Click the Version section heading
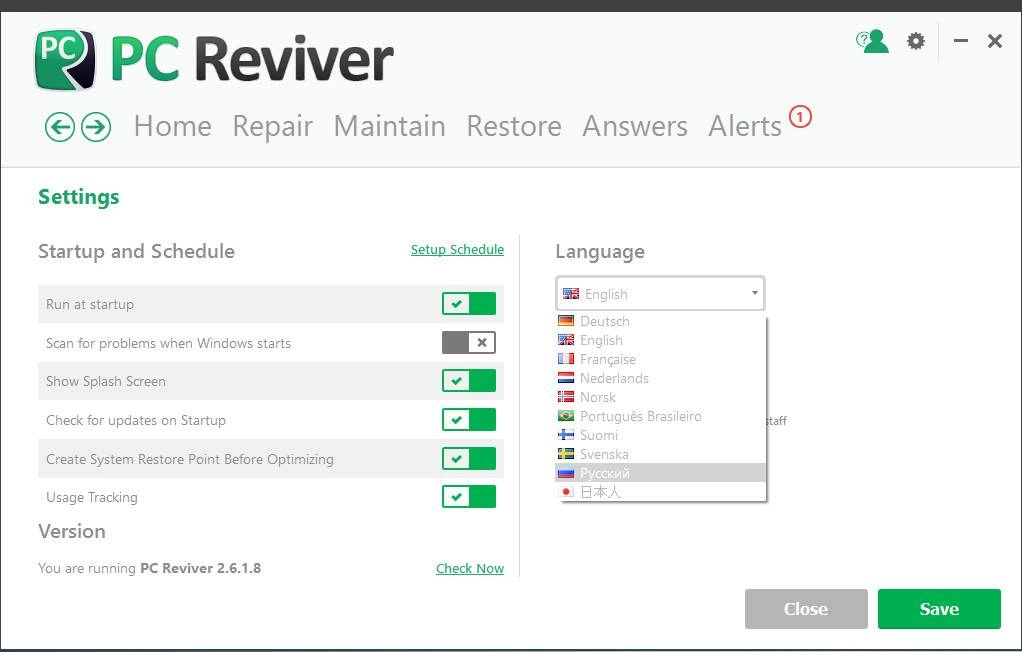1022x652 pixels. tap(72, 531)
